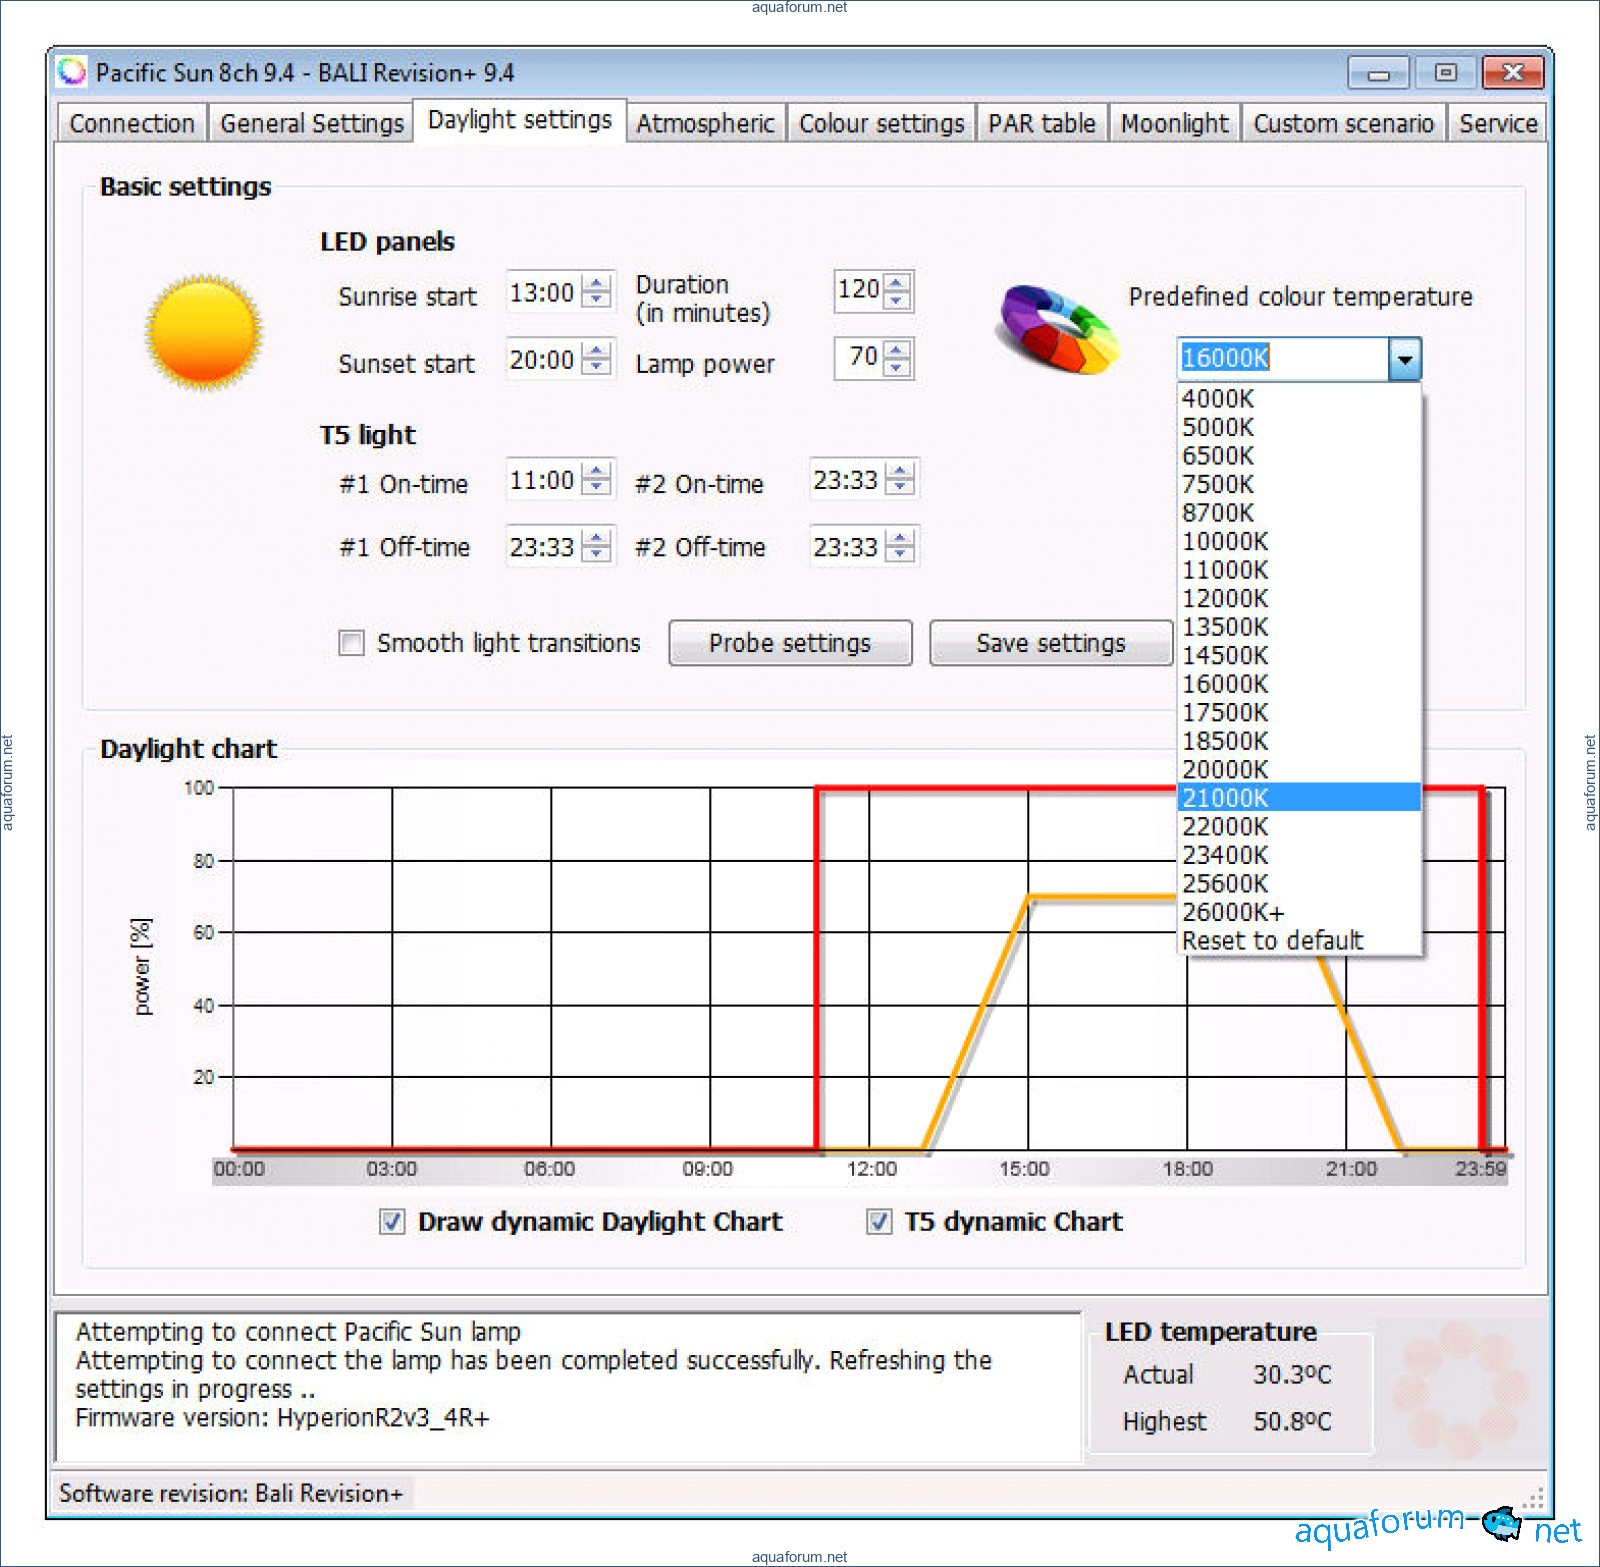Increase T5 #1 On-time with up arrow

[x=597, y=472]
